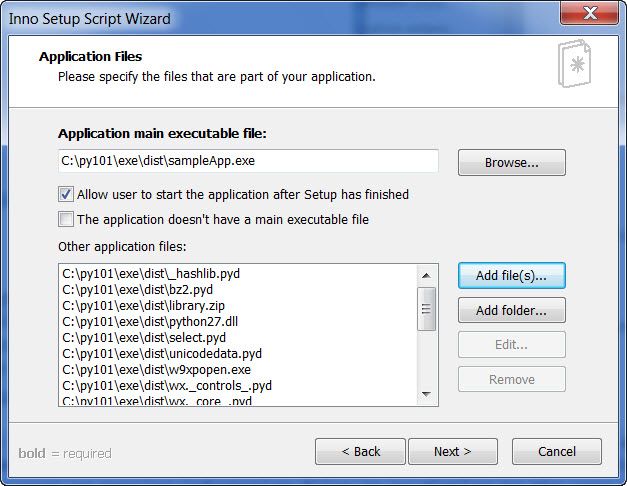Click the main executable file path field

pos(248,161)
